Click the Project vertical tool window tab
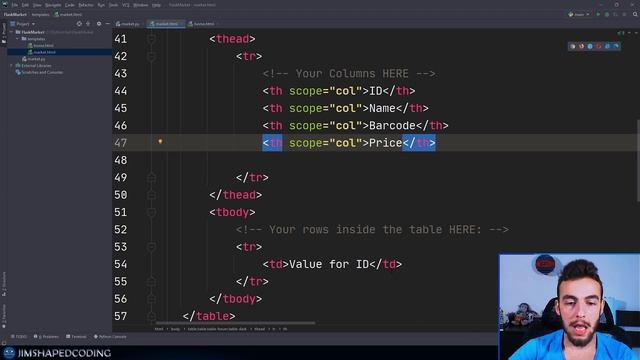This screenshot has width=640, height=360. [x=4, y=33]
